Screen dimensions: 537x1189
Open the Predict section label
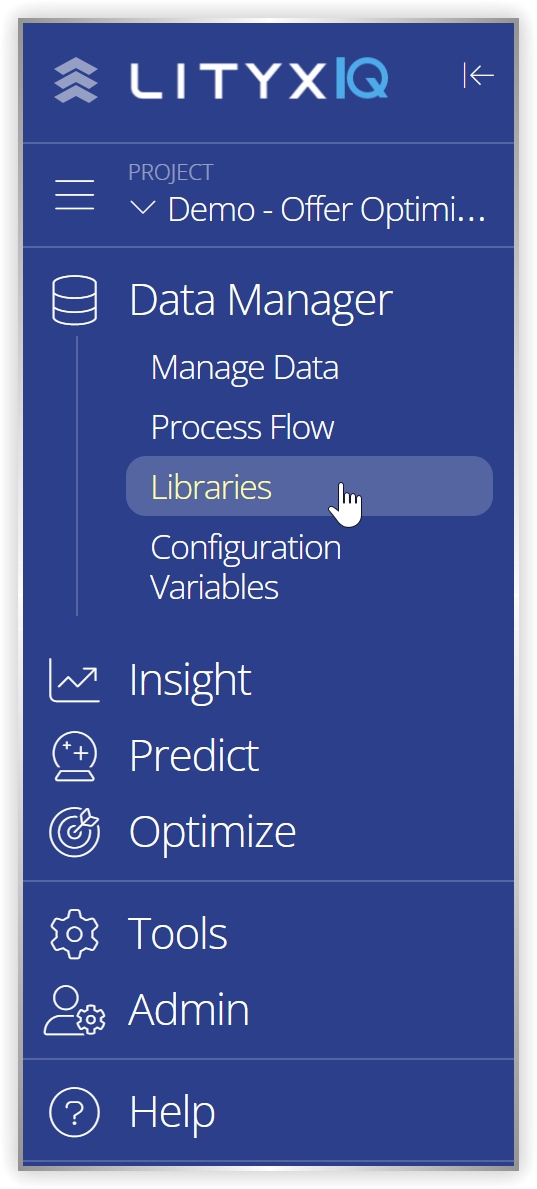click(194, 756)
